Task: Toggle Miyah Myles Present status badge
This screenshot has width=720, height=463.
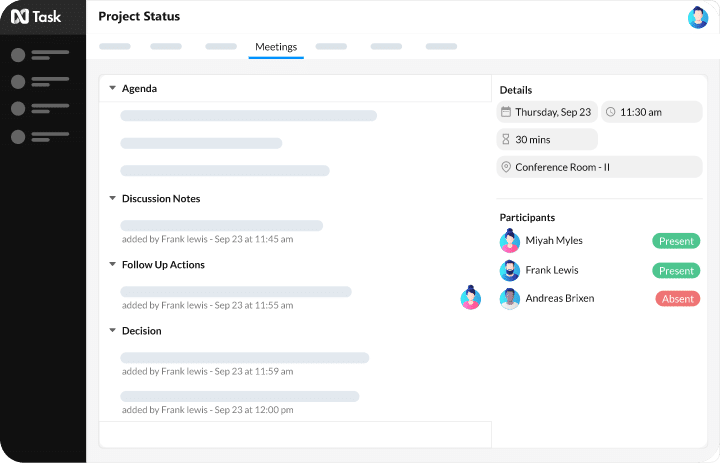Action: (676, 241)
